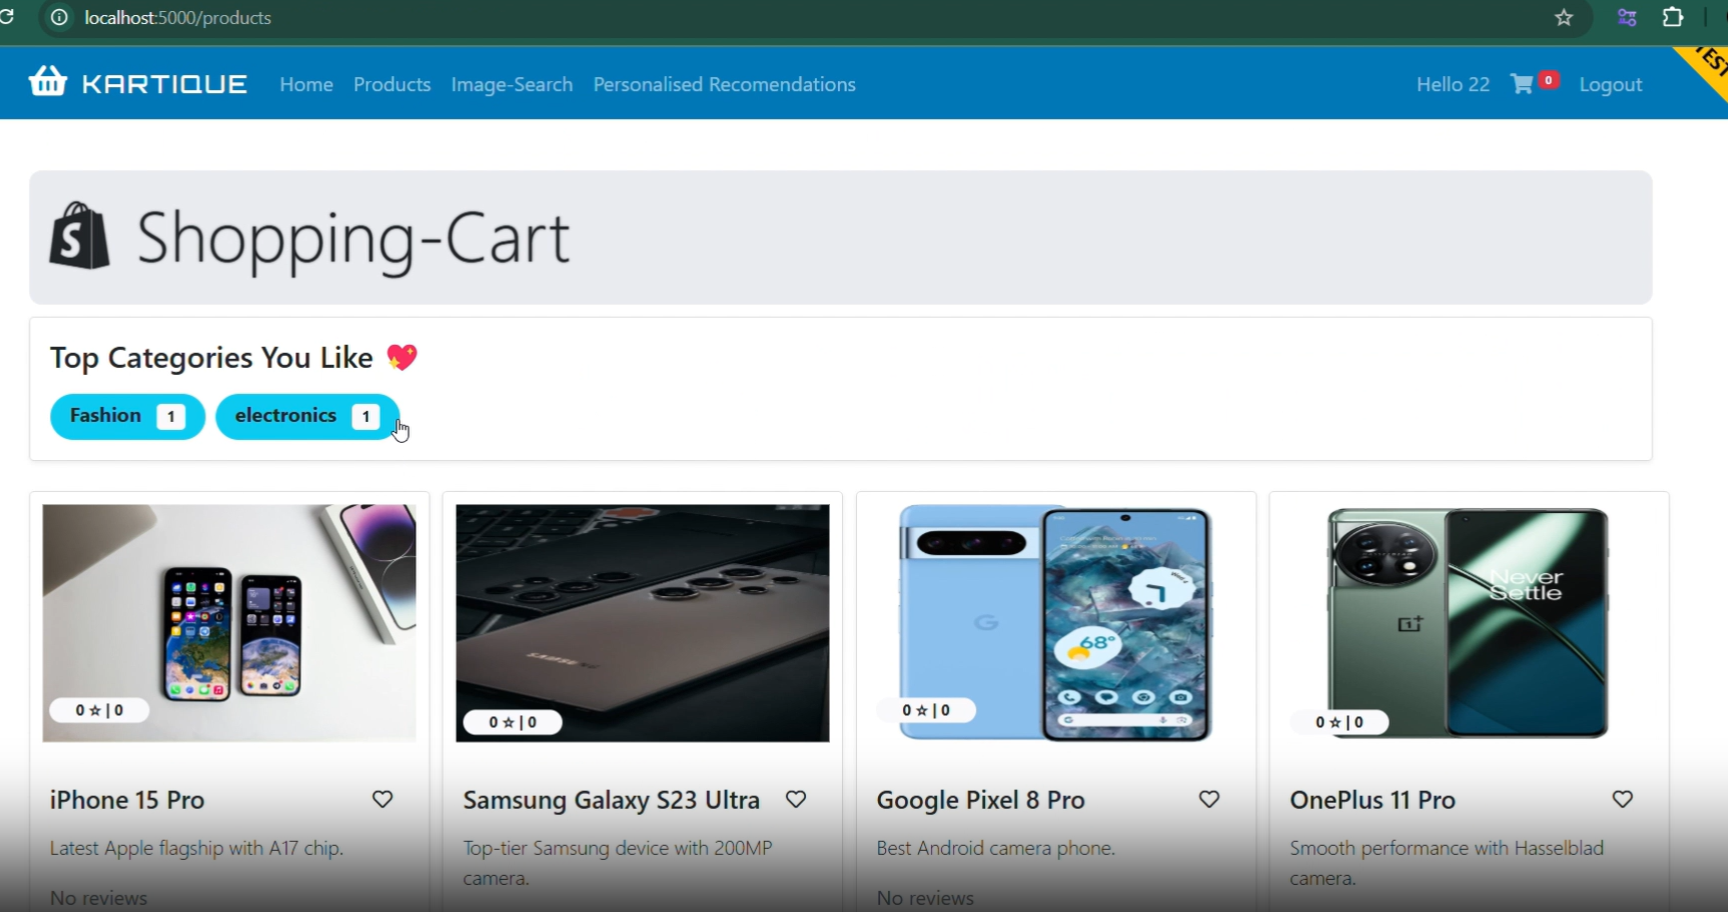This screenshot has height=912, width=1728.
Task: Favorite Samsung Galaxy S23 Ultra heart icon
Action: pos(796,799)
